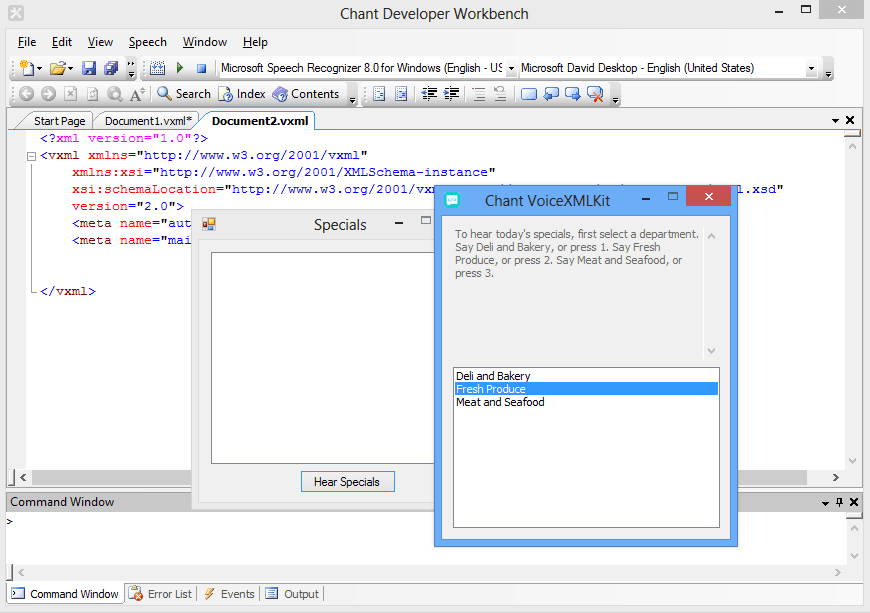Click the help Forward navigation arrow

tap(48, 94)
